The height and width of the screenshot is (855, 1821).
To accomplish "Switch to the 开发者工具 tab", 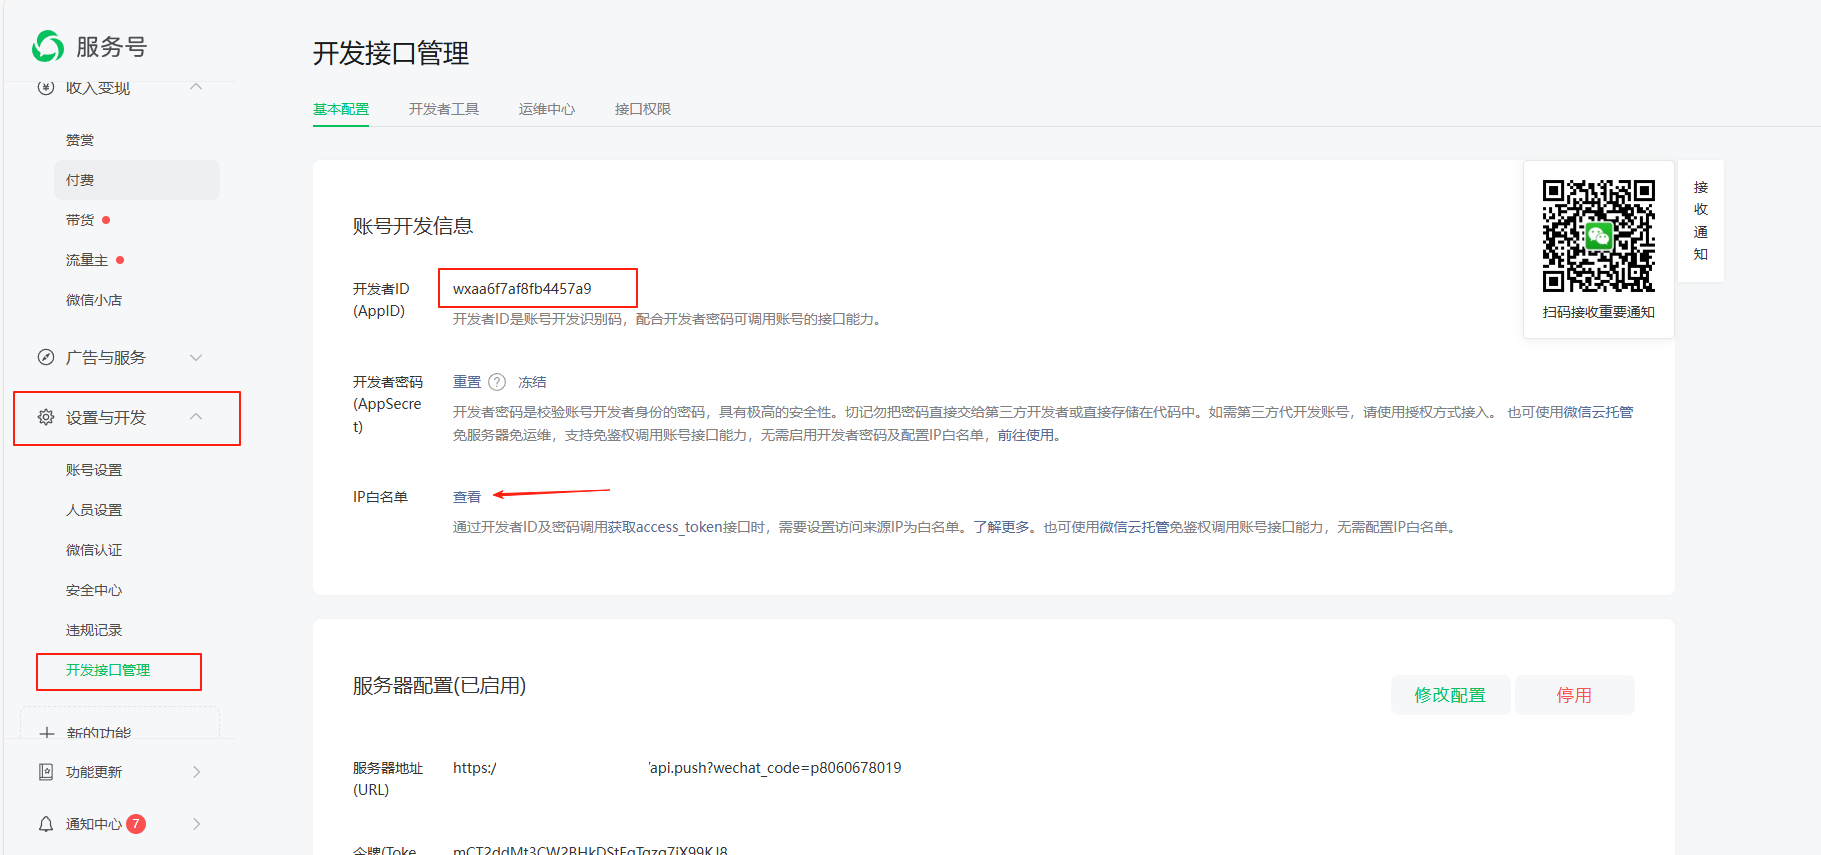I will pyautogui.click(x=443, y=109).
